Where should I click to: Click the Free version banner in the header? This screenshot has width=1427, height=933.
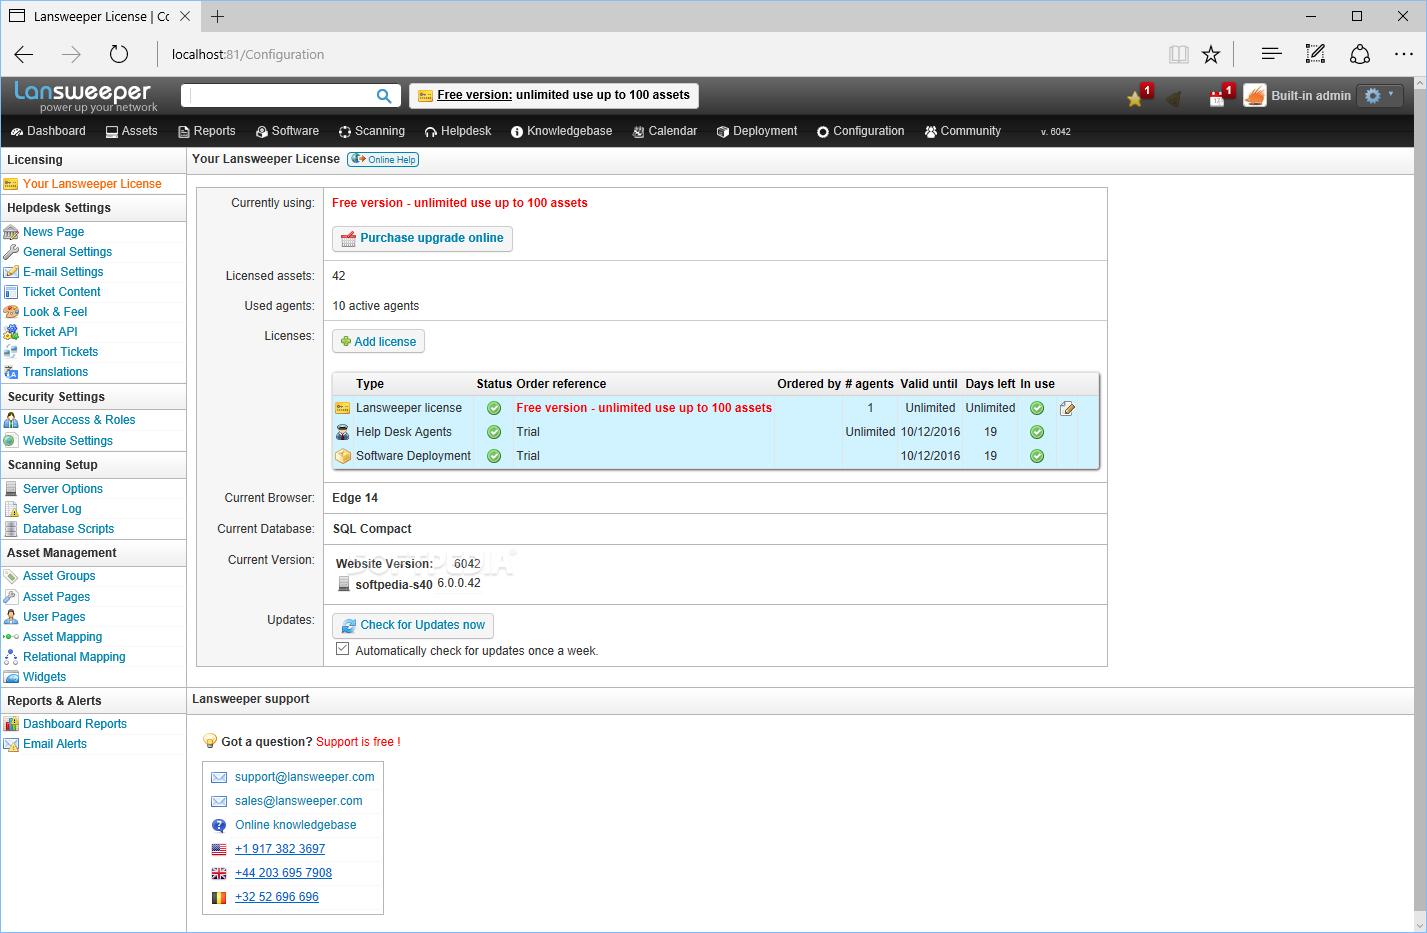tap(554, 95)
